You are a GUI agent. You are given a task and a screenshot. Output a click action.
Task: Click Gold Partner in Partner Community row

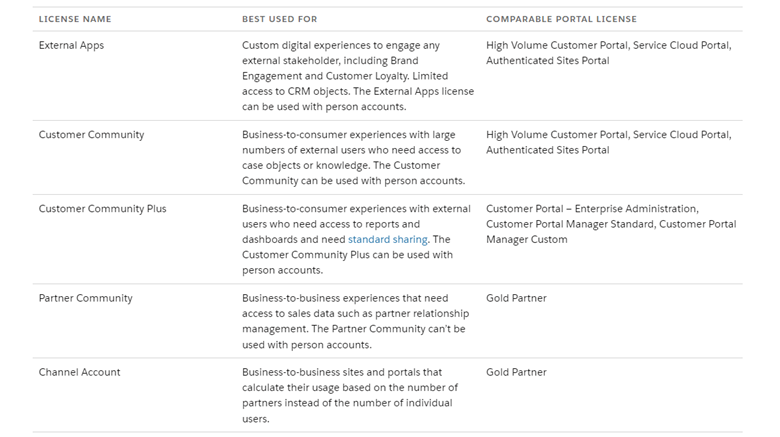pos(516,298)
